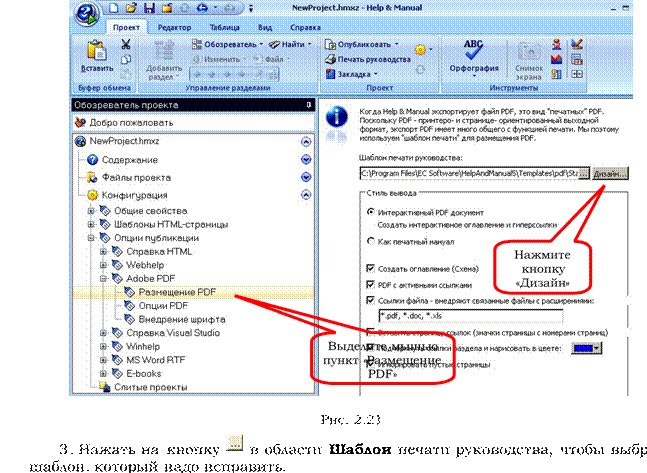Toggle Создать оглавление (Схема) checkbox

pyautogui.click(x=371, y=269)
